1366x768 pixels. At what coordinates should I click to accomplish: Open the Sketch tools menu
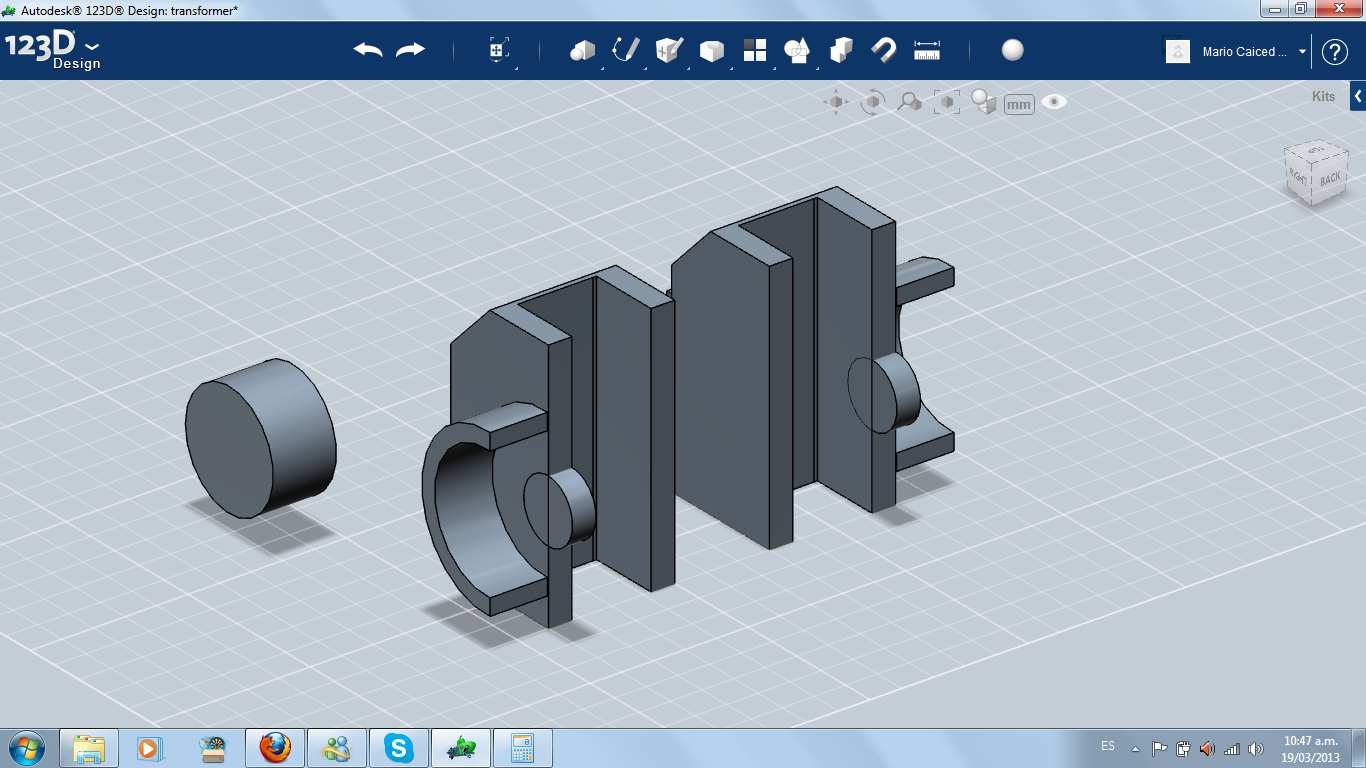625,50
